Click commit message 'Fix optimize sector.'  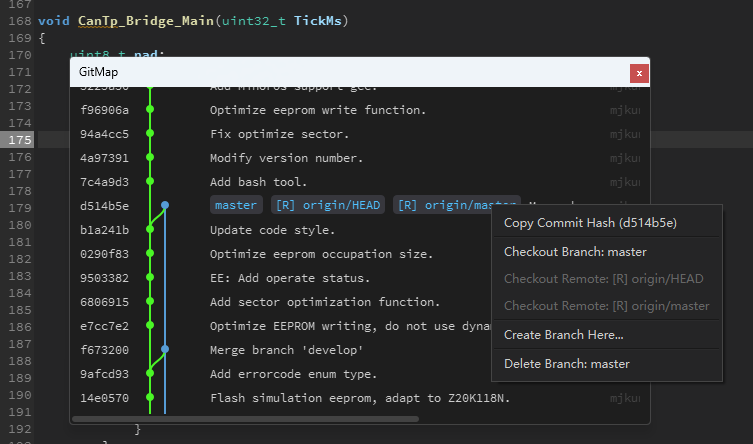[x=279, y=134]
